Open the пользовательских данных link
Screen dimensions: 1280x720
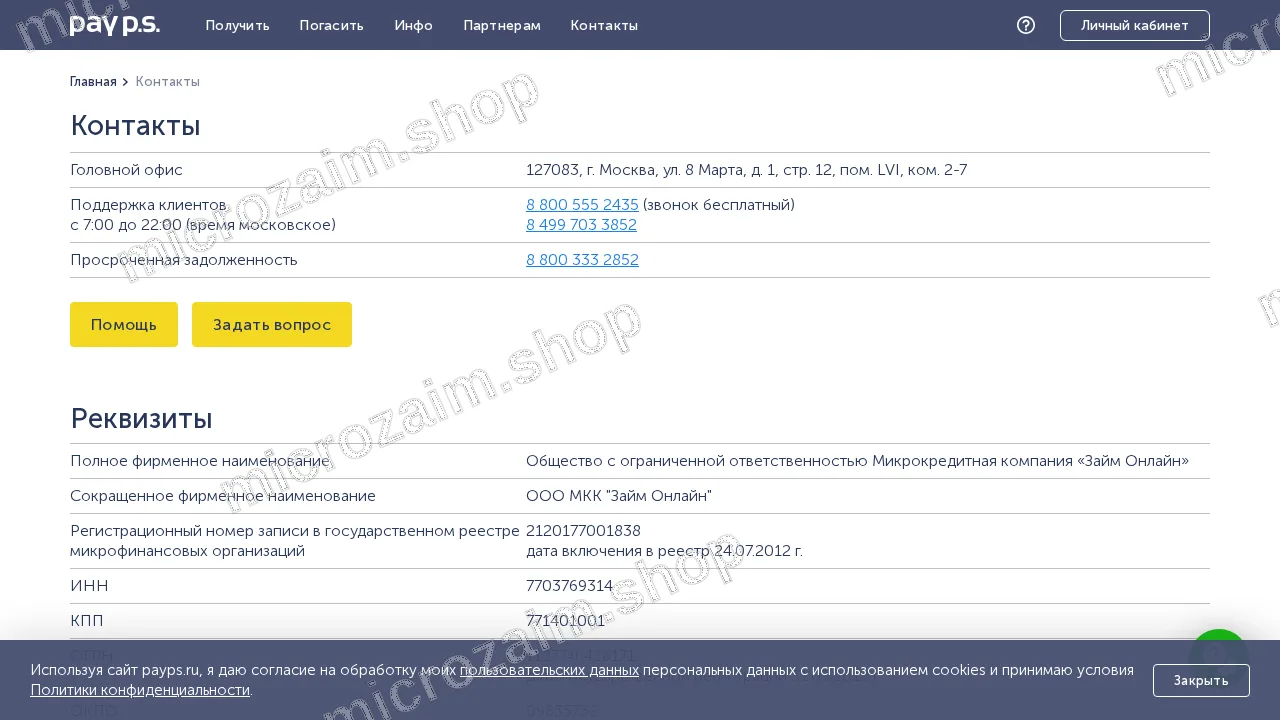pos(549,670)
